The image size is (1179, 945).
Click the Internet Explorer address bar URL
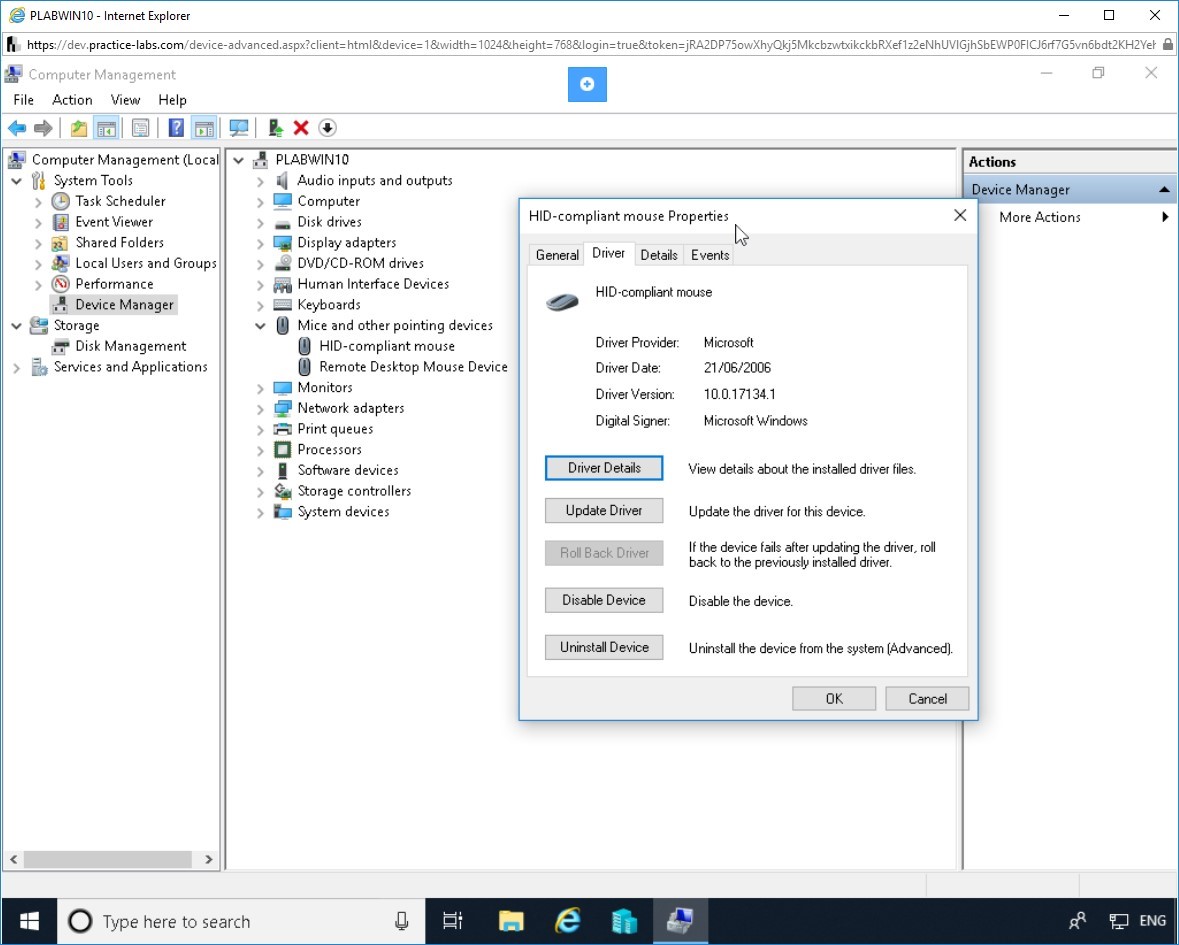590,44
